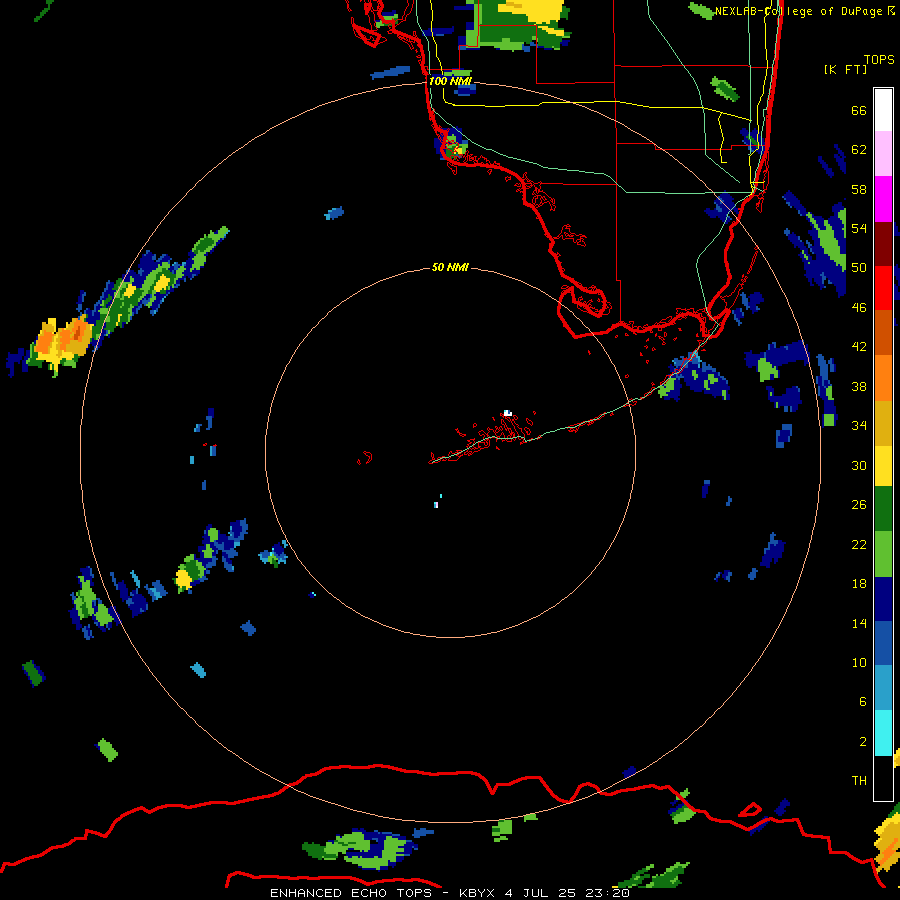Pick the light pink legend swatch

(x=883, y=153)
